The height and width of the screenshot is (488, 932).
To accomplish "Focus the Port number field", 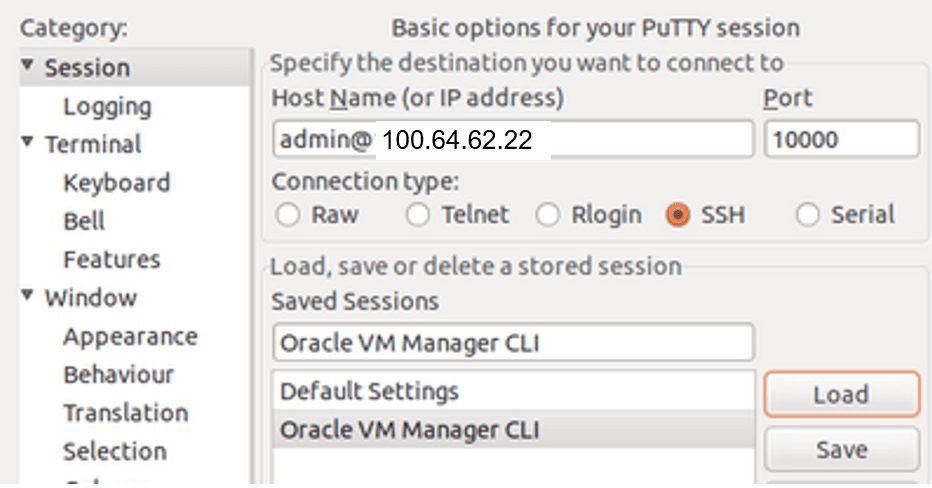I will click(840, 140).
